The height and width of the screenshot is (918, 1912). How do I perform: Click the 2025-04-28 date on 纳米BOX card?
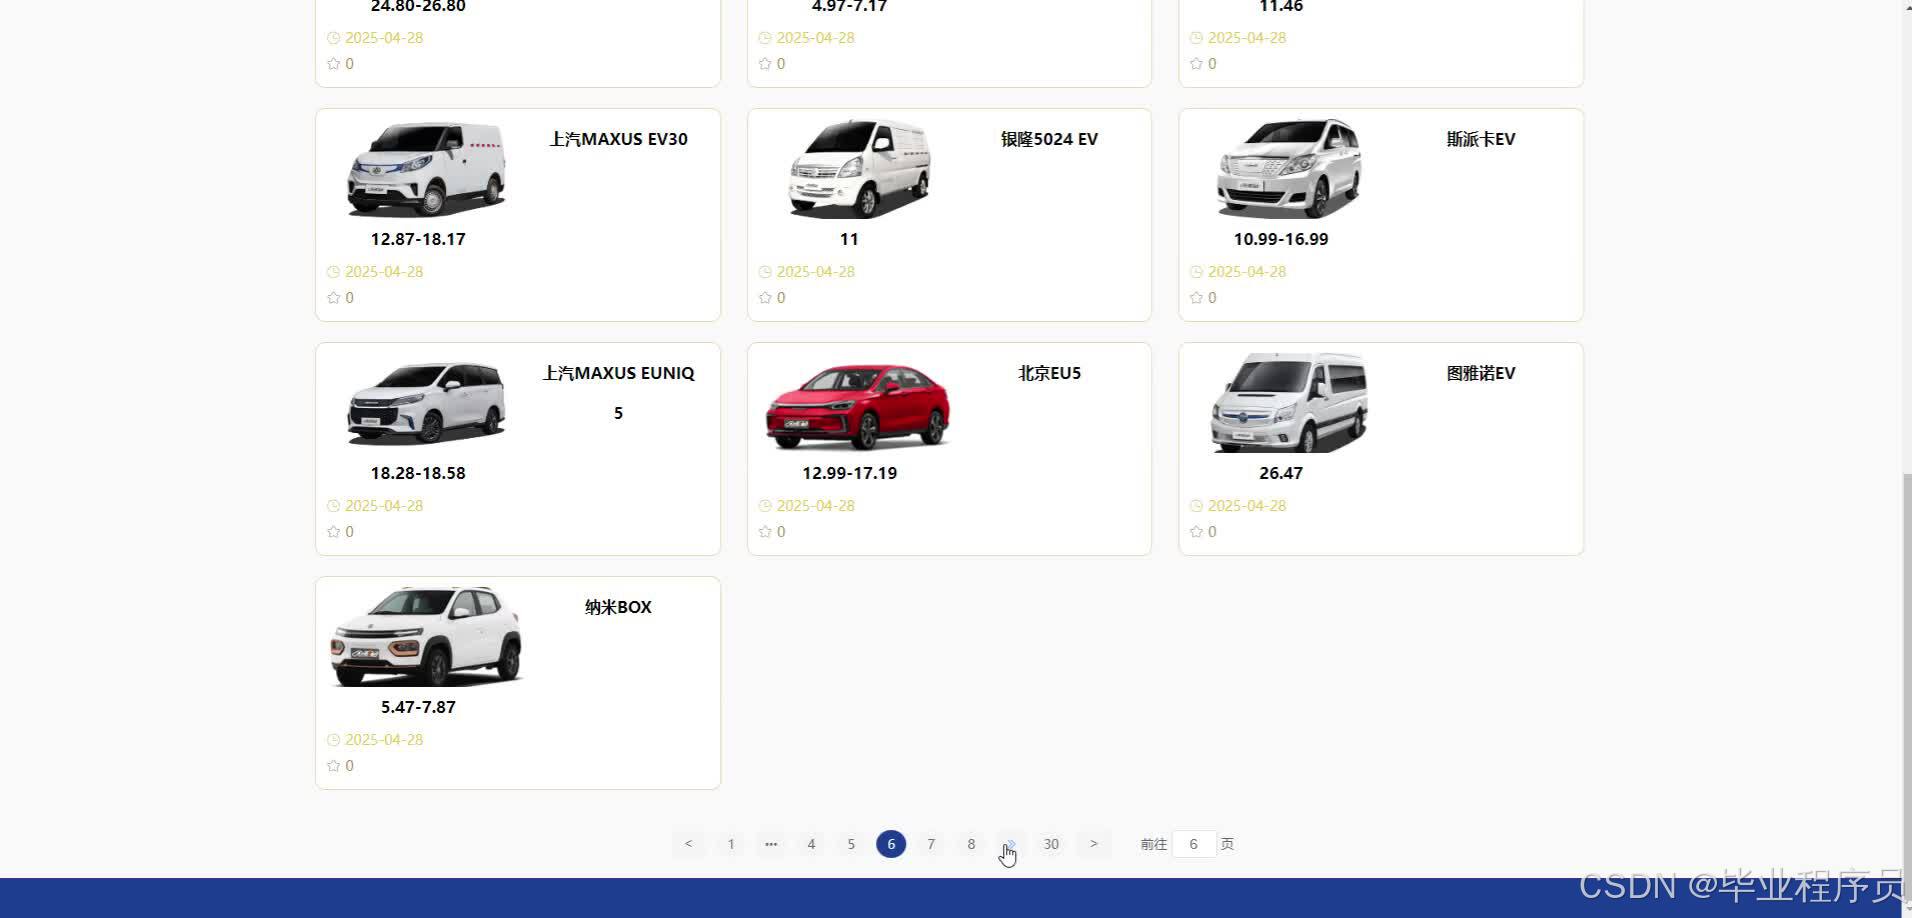384,740
